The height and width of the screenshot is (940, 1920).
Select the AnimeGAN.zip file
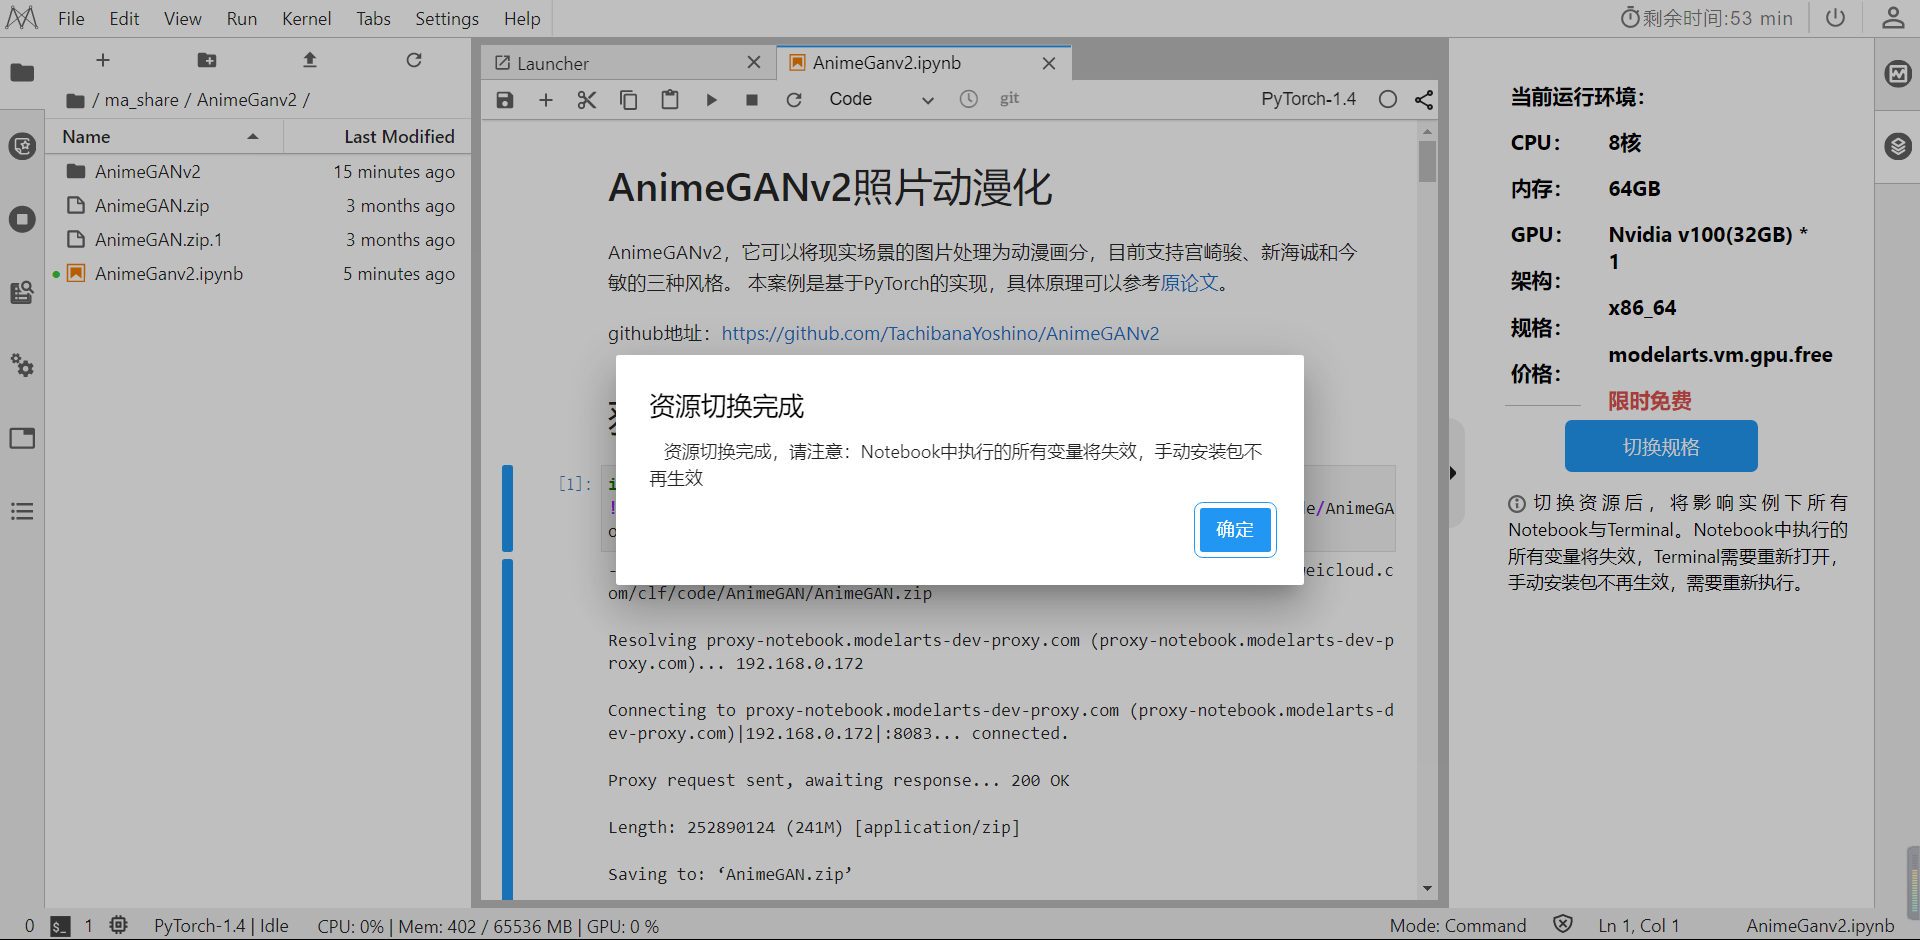260,206
